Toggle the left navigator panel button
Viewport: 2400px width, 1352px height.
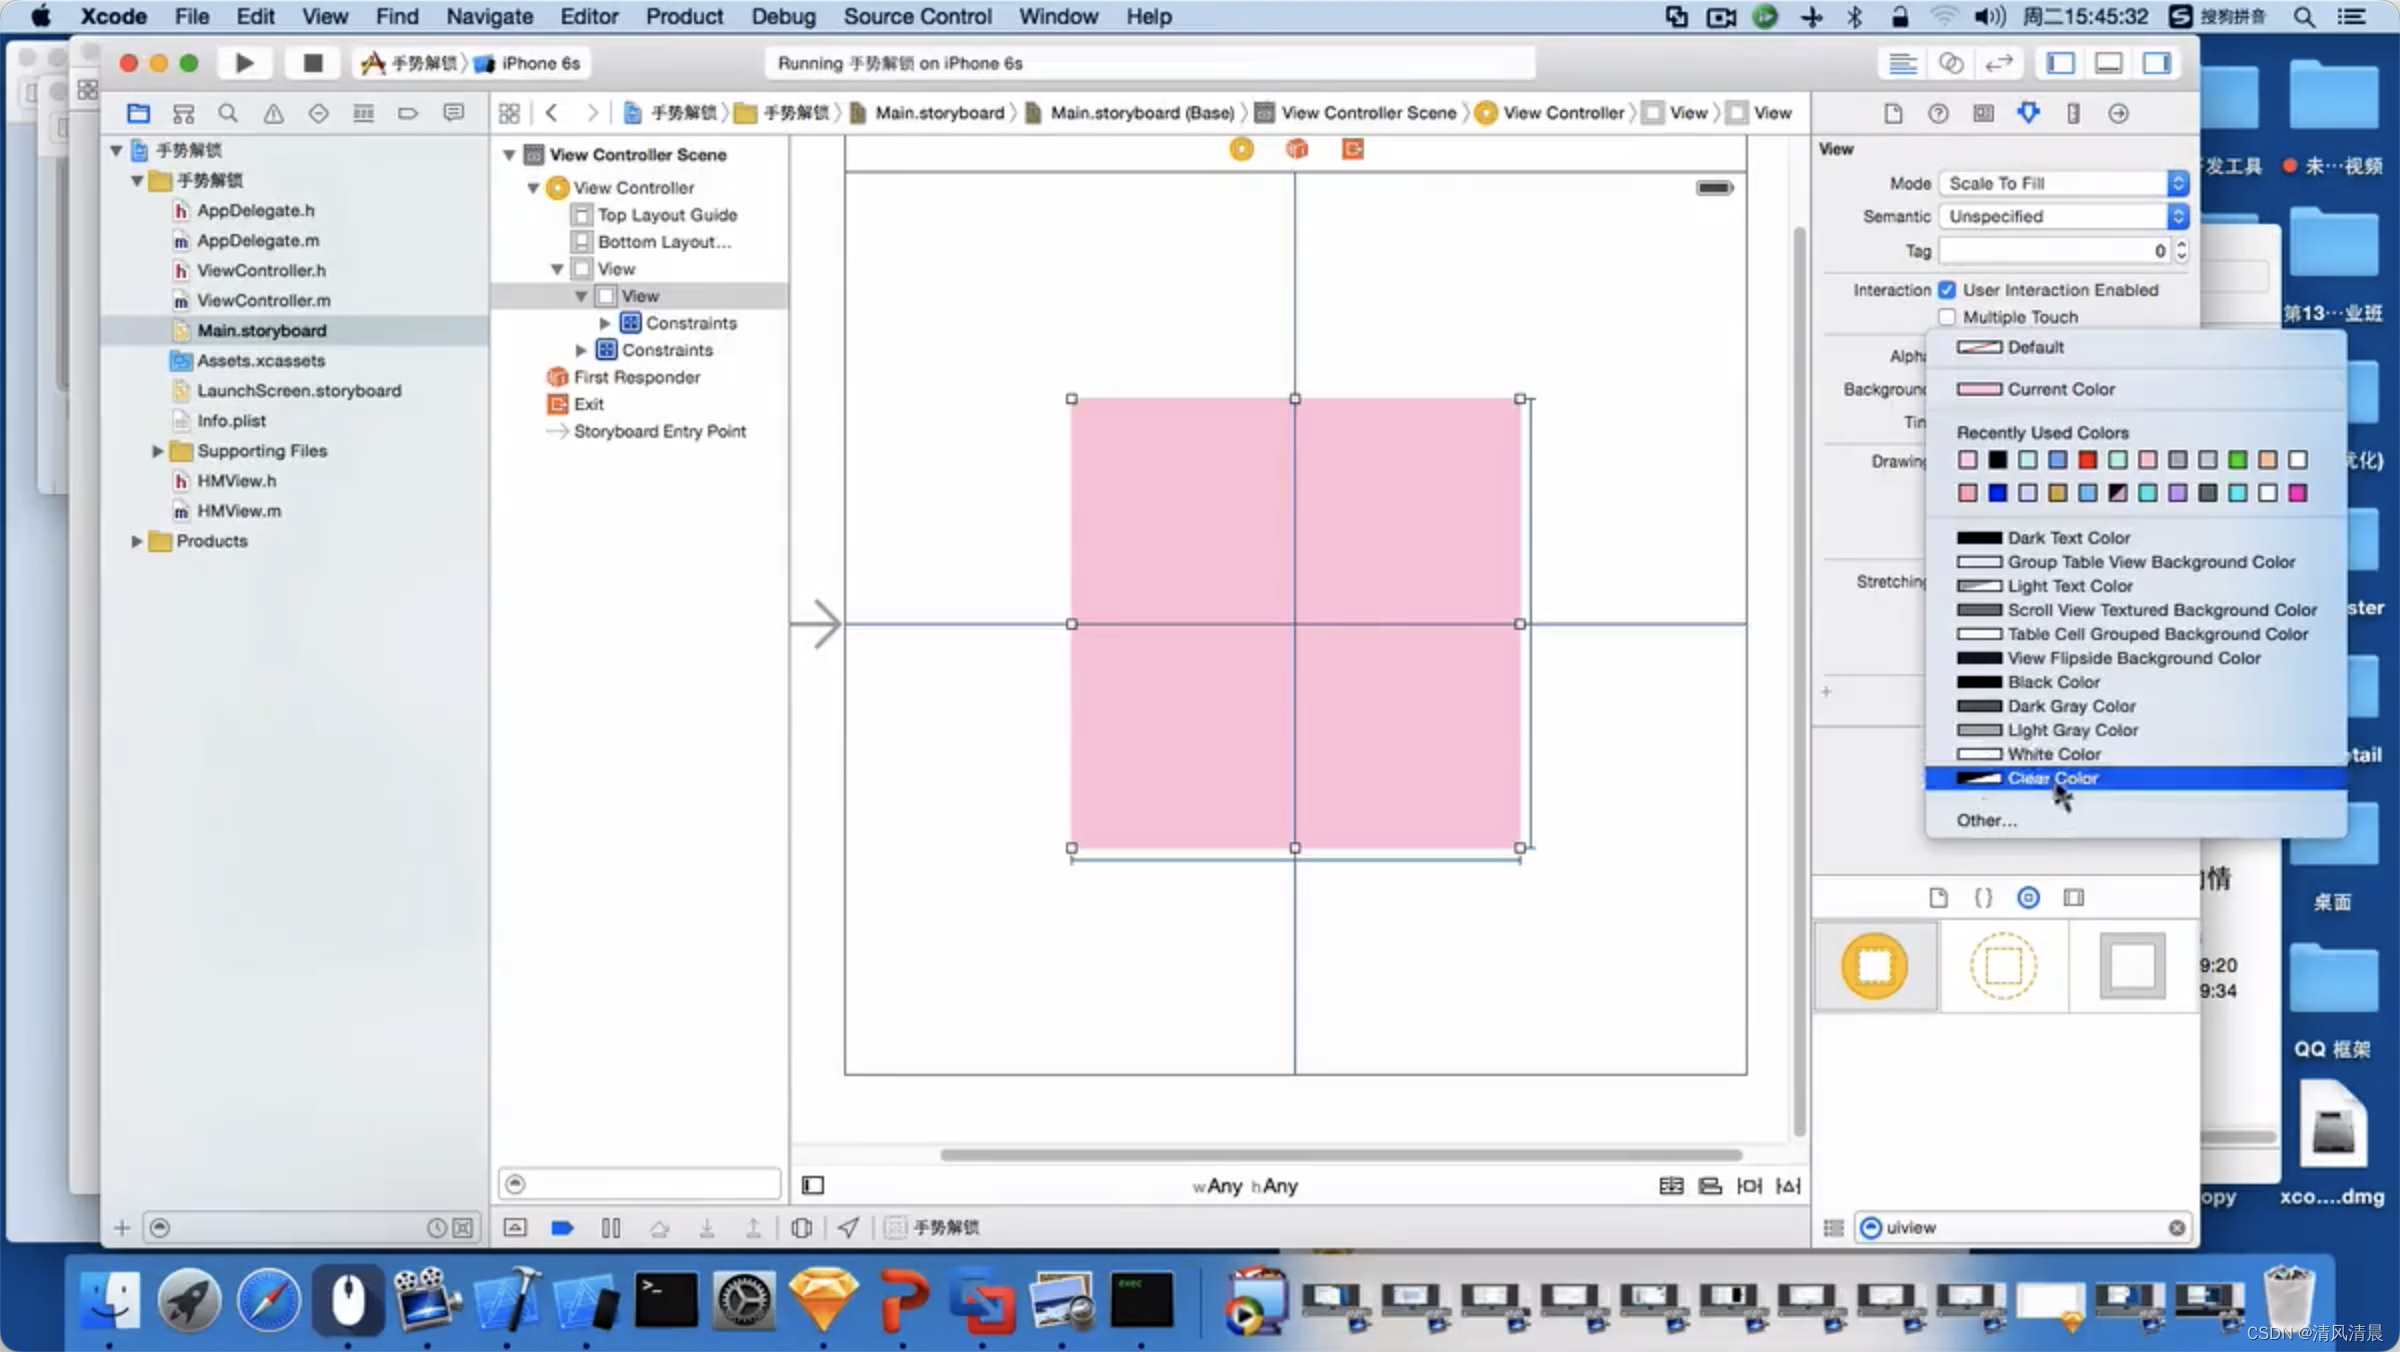tap(2060, 63)
